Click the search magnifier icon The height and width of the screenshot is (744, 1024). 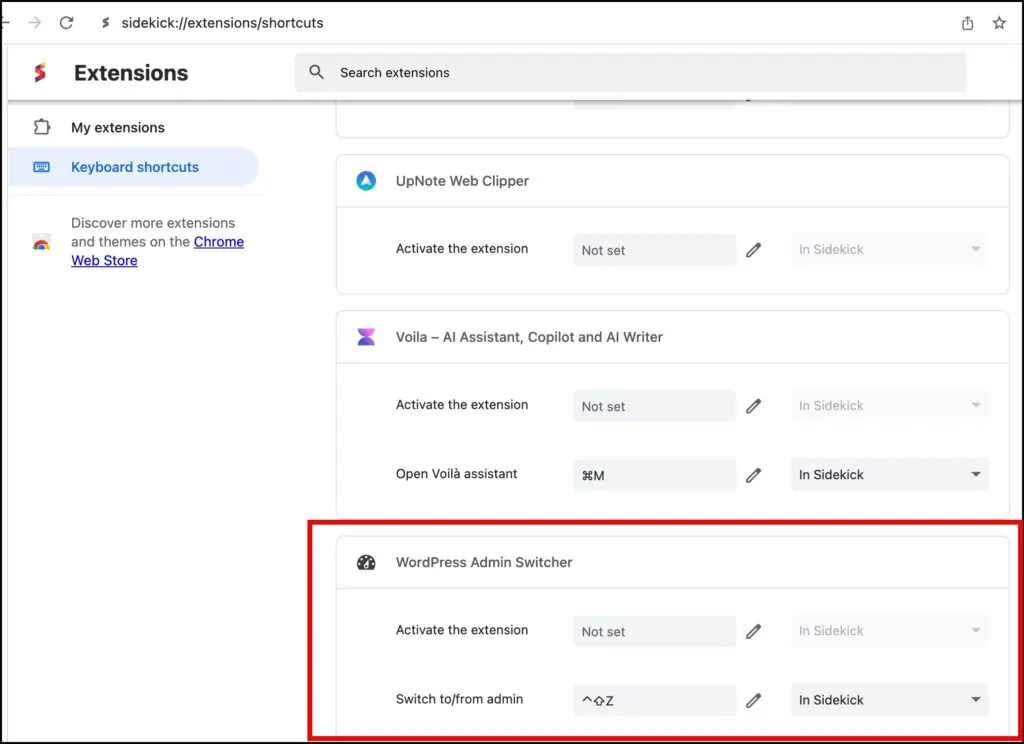tap(316, 72)
